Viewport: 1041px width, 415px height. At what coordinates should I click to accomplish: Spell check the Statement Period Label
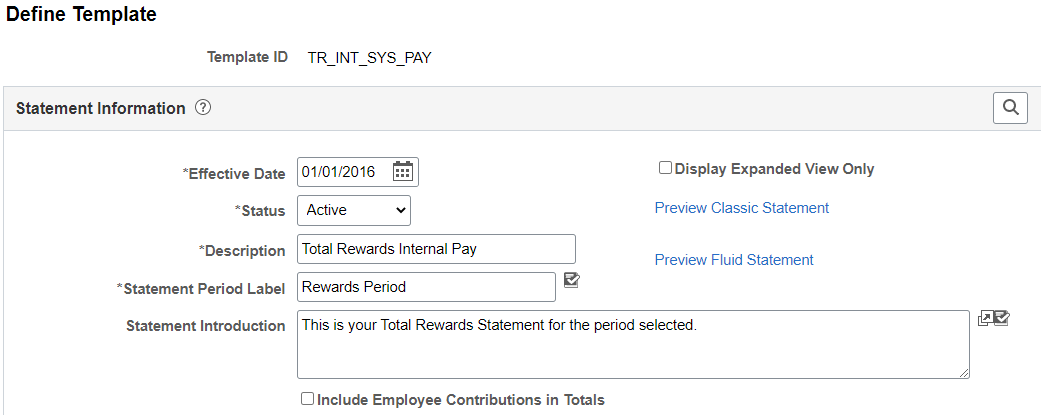click(x=572, y=281)
